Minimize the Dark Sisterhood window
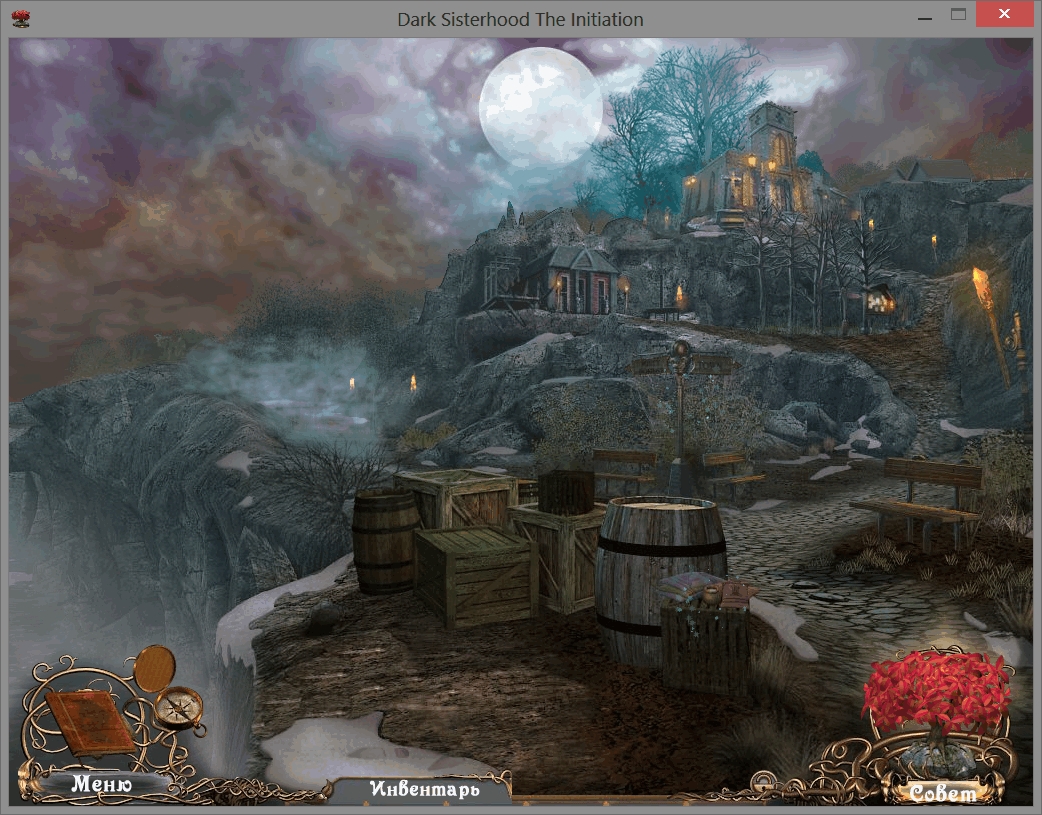Viewport: 1042px width, 815px height. coord(924,18)
